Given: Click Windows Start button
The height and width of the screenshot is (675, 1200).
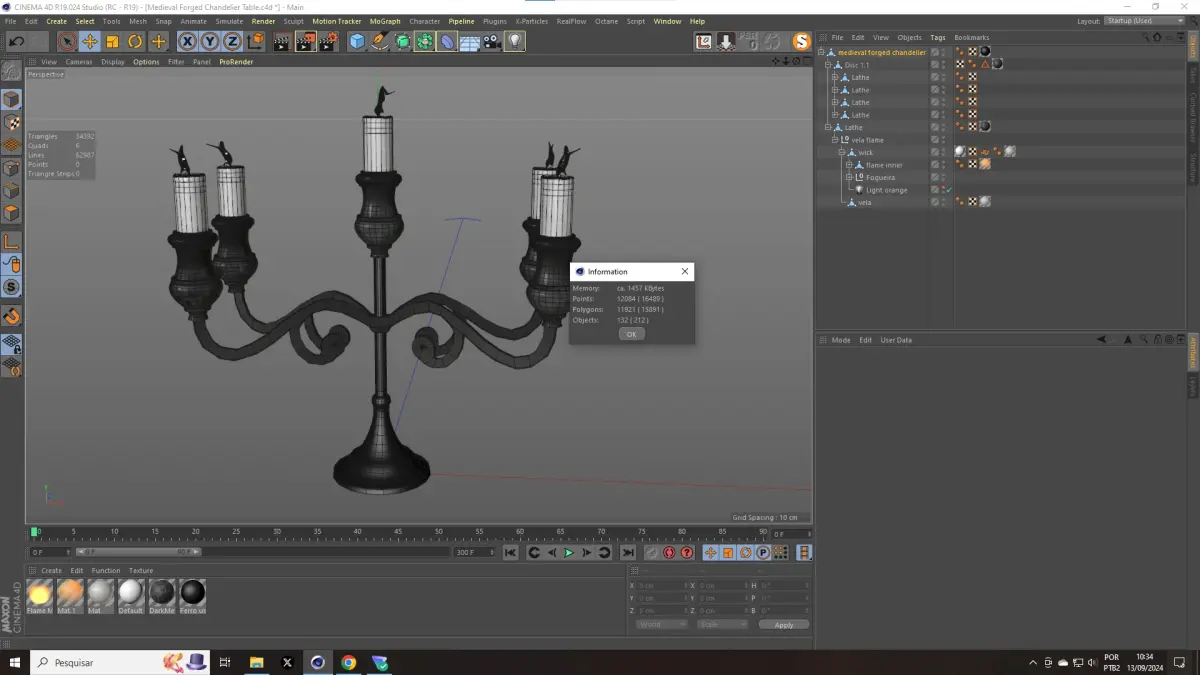Looking at the screenshot, I should pos(15,662).
